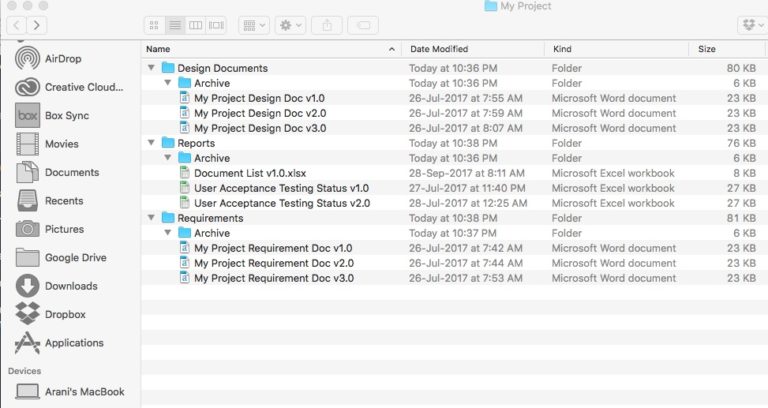
Task: Sort by the Size column header
Action: coord(727,49)
